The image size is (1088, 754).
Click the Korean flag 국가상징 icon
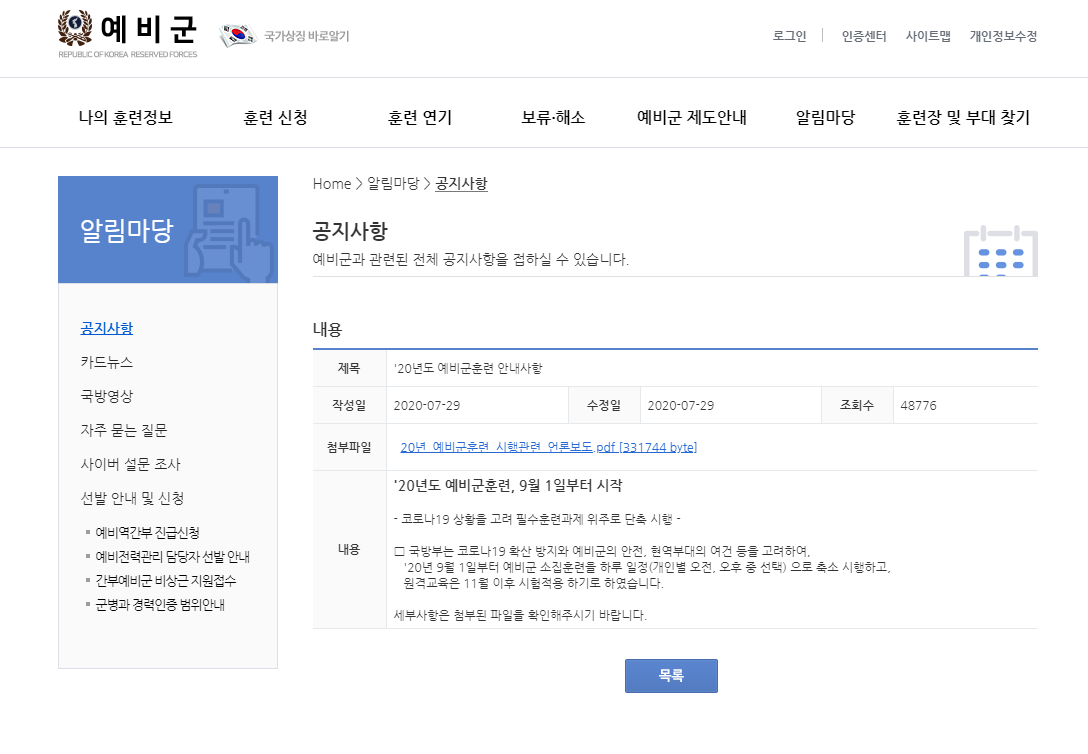[238, 35]
